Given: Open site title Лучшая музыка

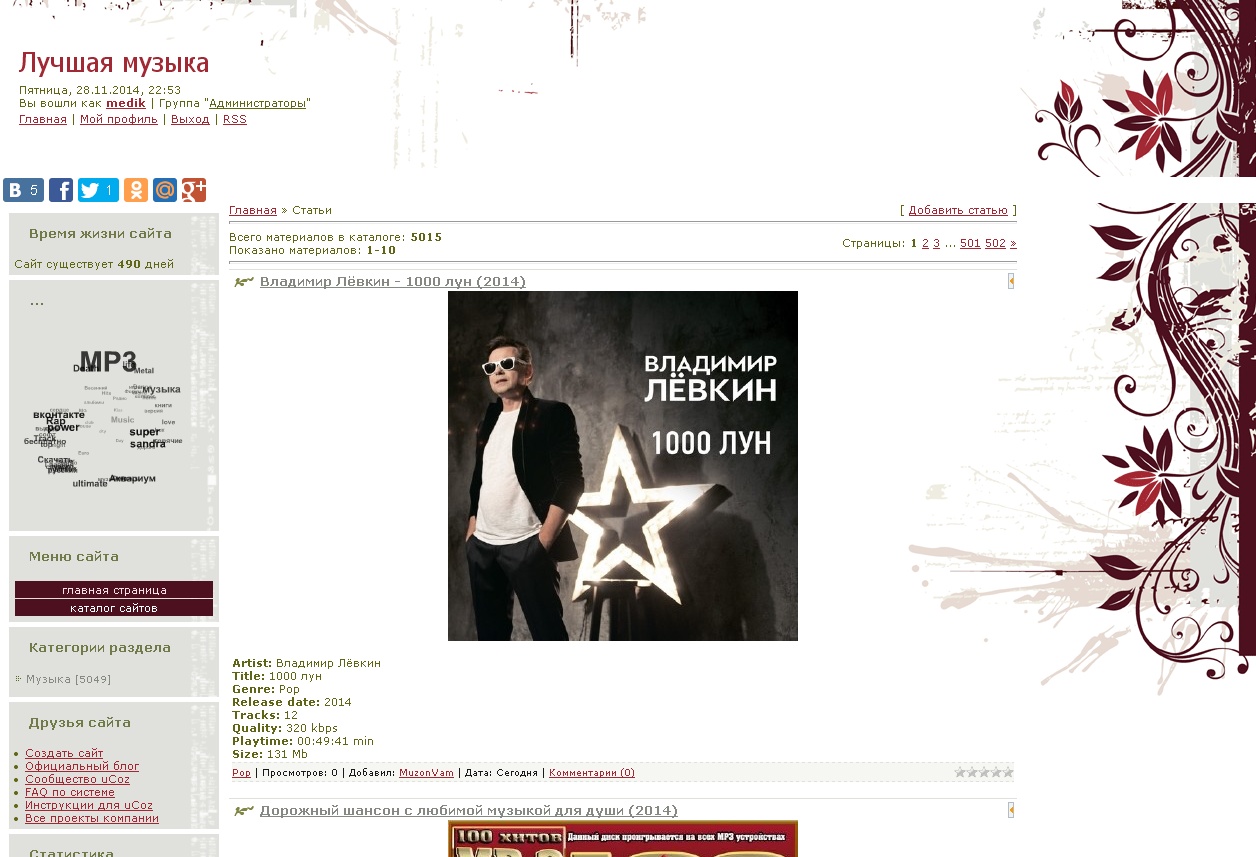Looking at the screenshot, I should pyautogui.click(x=114, y=63).
